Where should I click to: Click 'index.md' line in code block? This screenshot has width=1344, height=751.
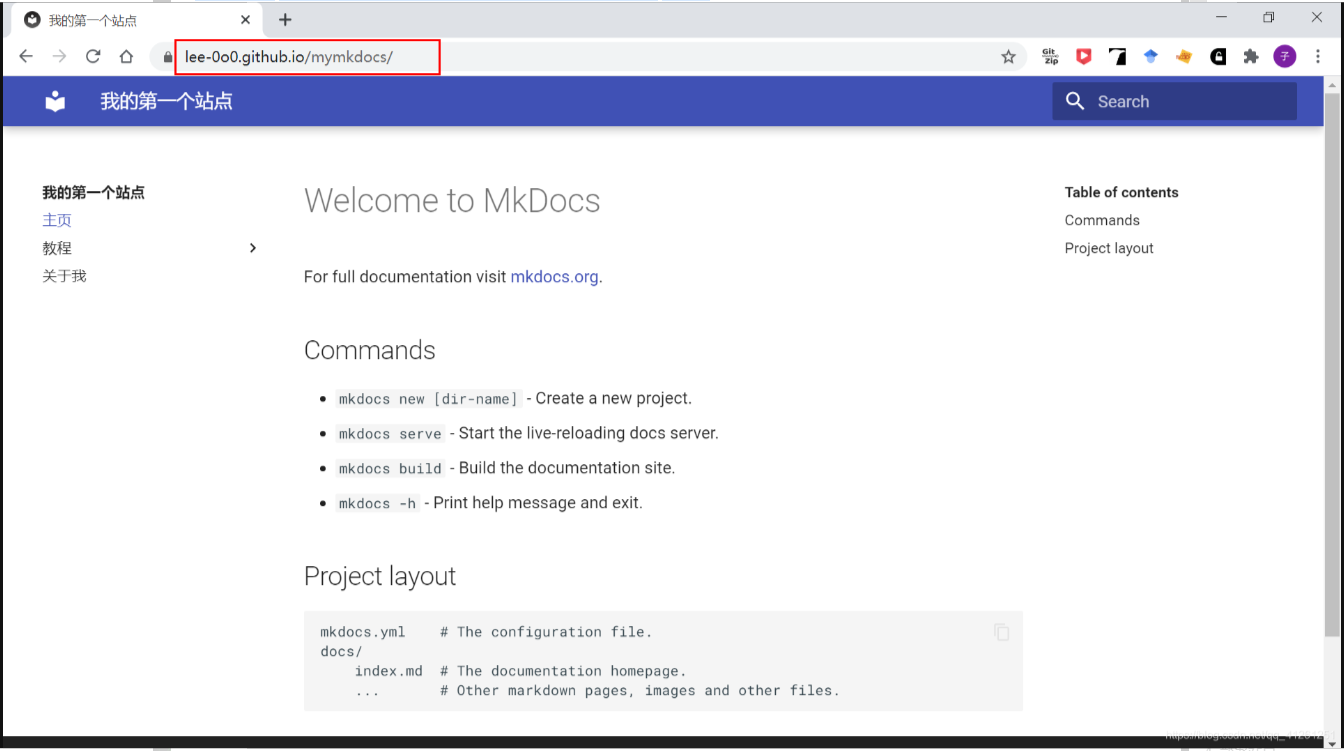pyautogui.click(x=521, y=671)
